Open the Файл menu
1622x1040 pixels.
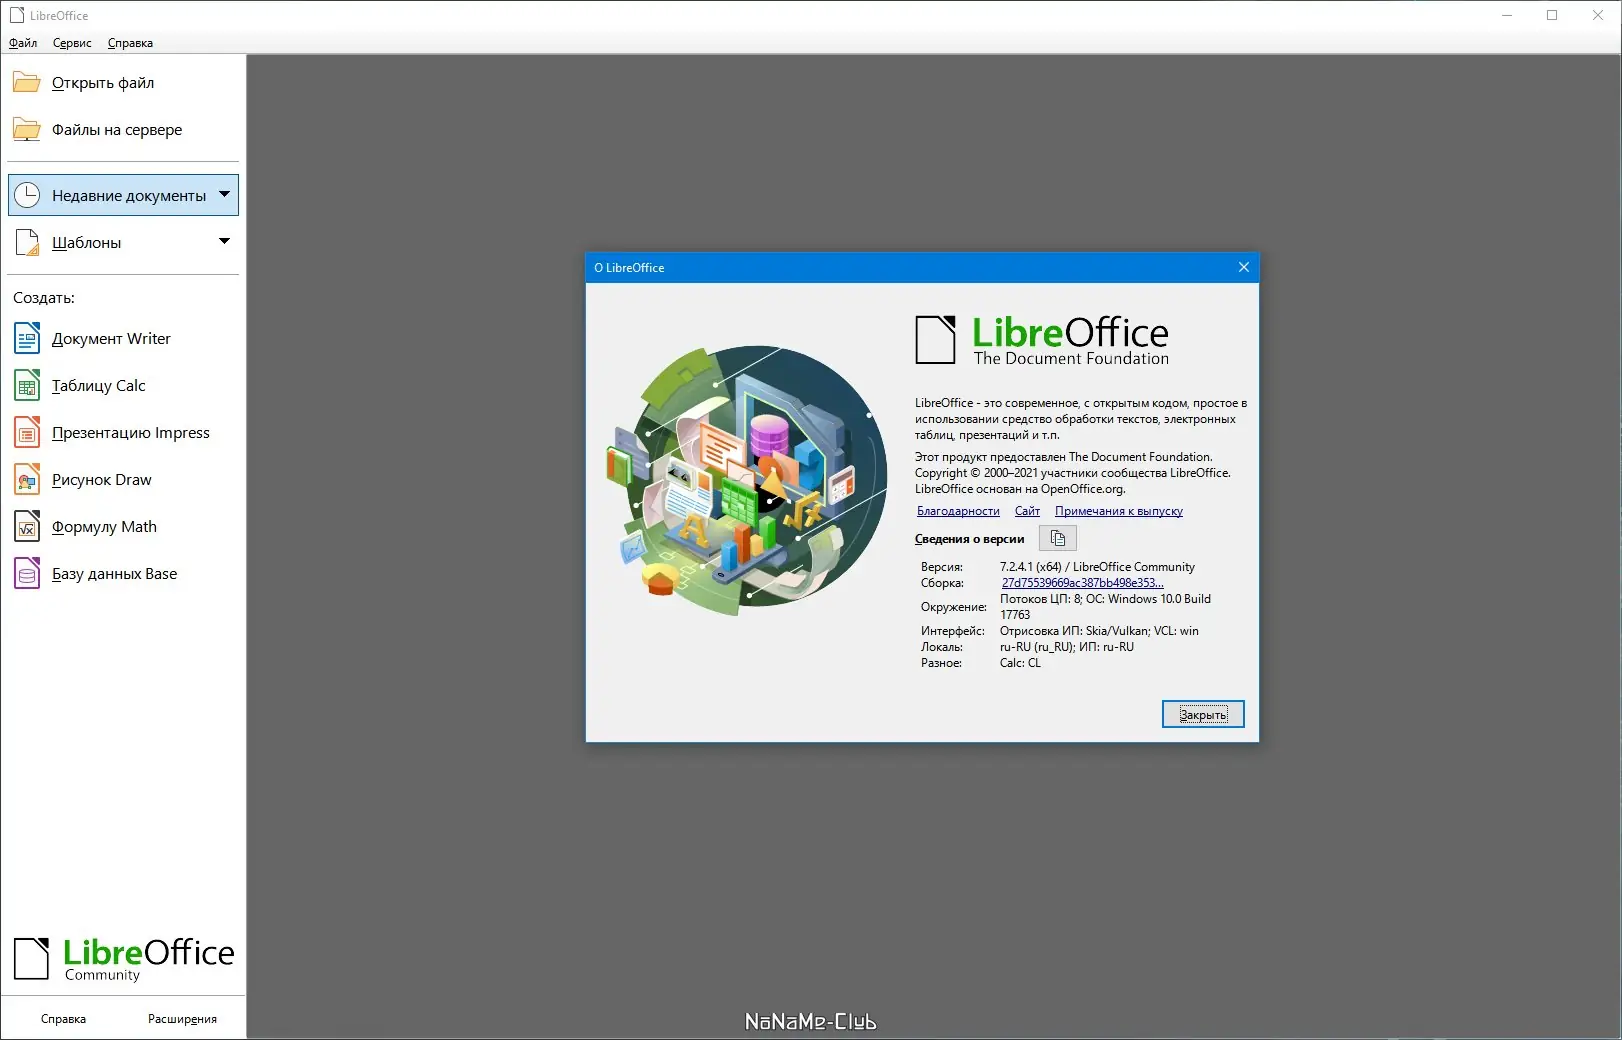23,43
